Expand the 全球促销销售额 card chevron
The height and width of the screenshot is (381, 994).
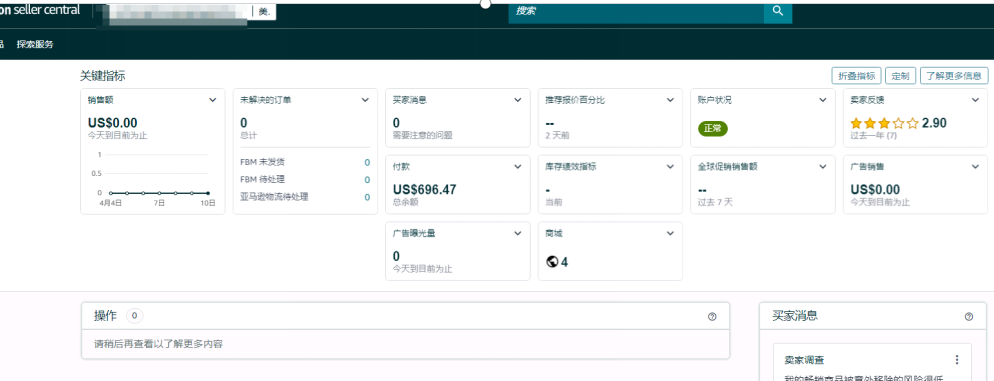pos(823,166)
